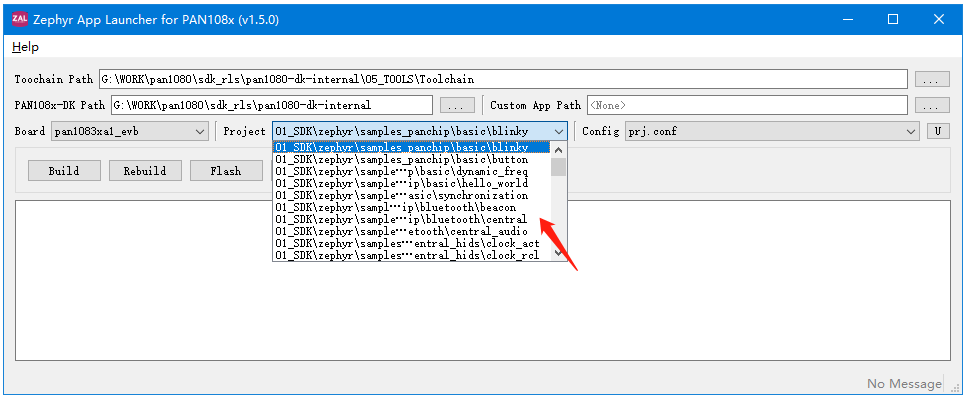Edit the Toochain Path input field
This screenshot has height=398, width=966.
click(x=503, y=79)
